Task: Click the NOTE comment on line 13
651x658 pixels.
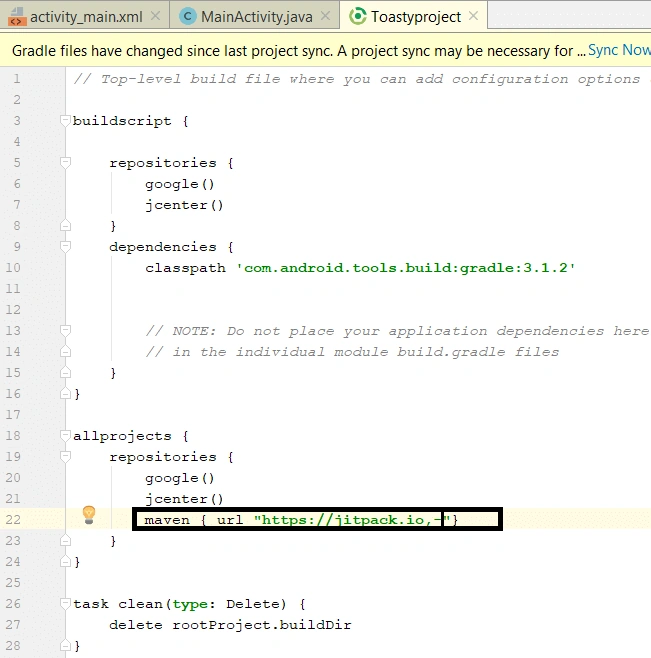Action: pos(397,331)
